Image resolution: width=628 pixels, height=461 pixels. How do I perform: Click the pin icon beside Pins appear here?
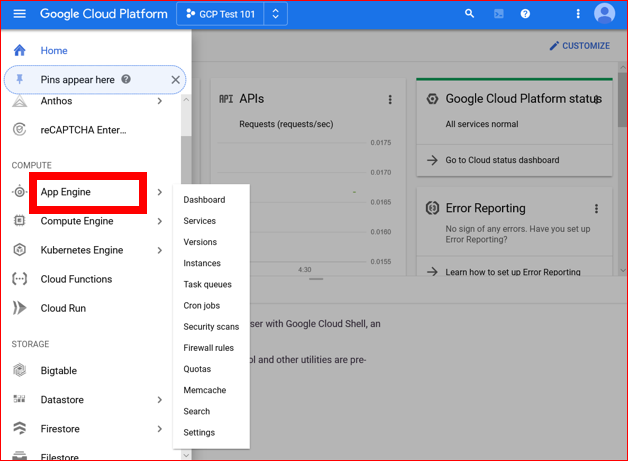20,79
